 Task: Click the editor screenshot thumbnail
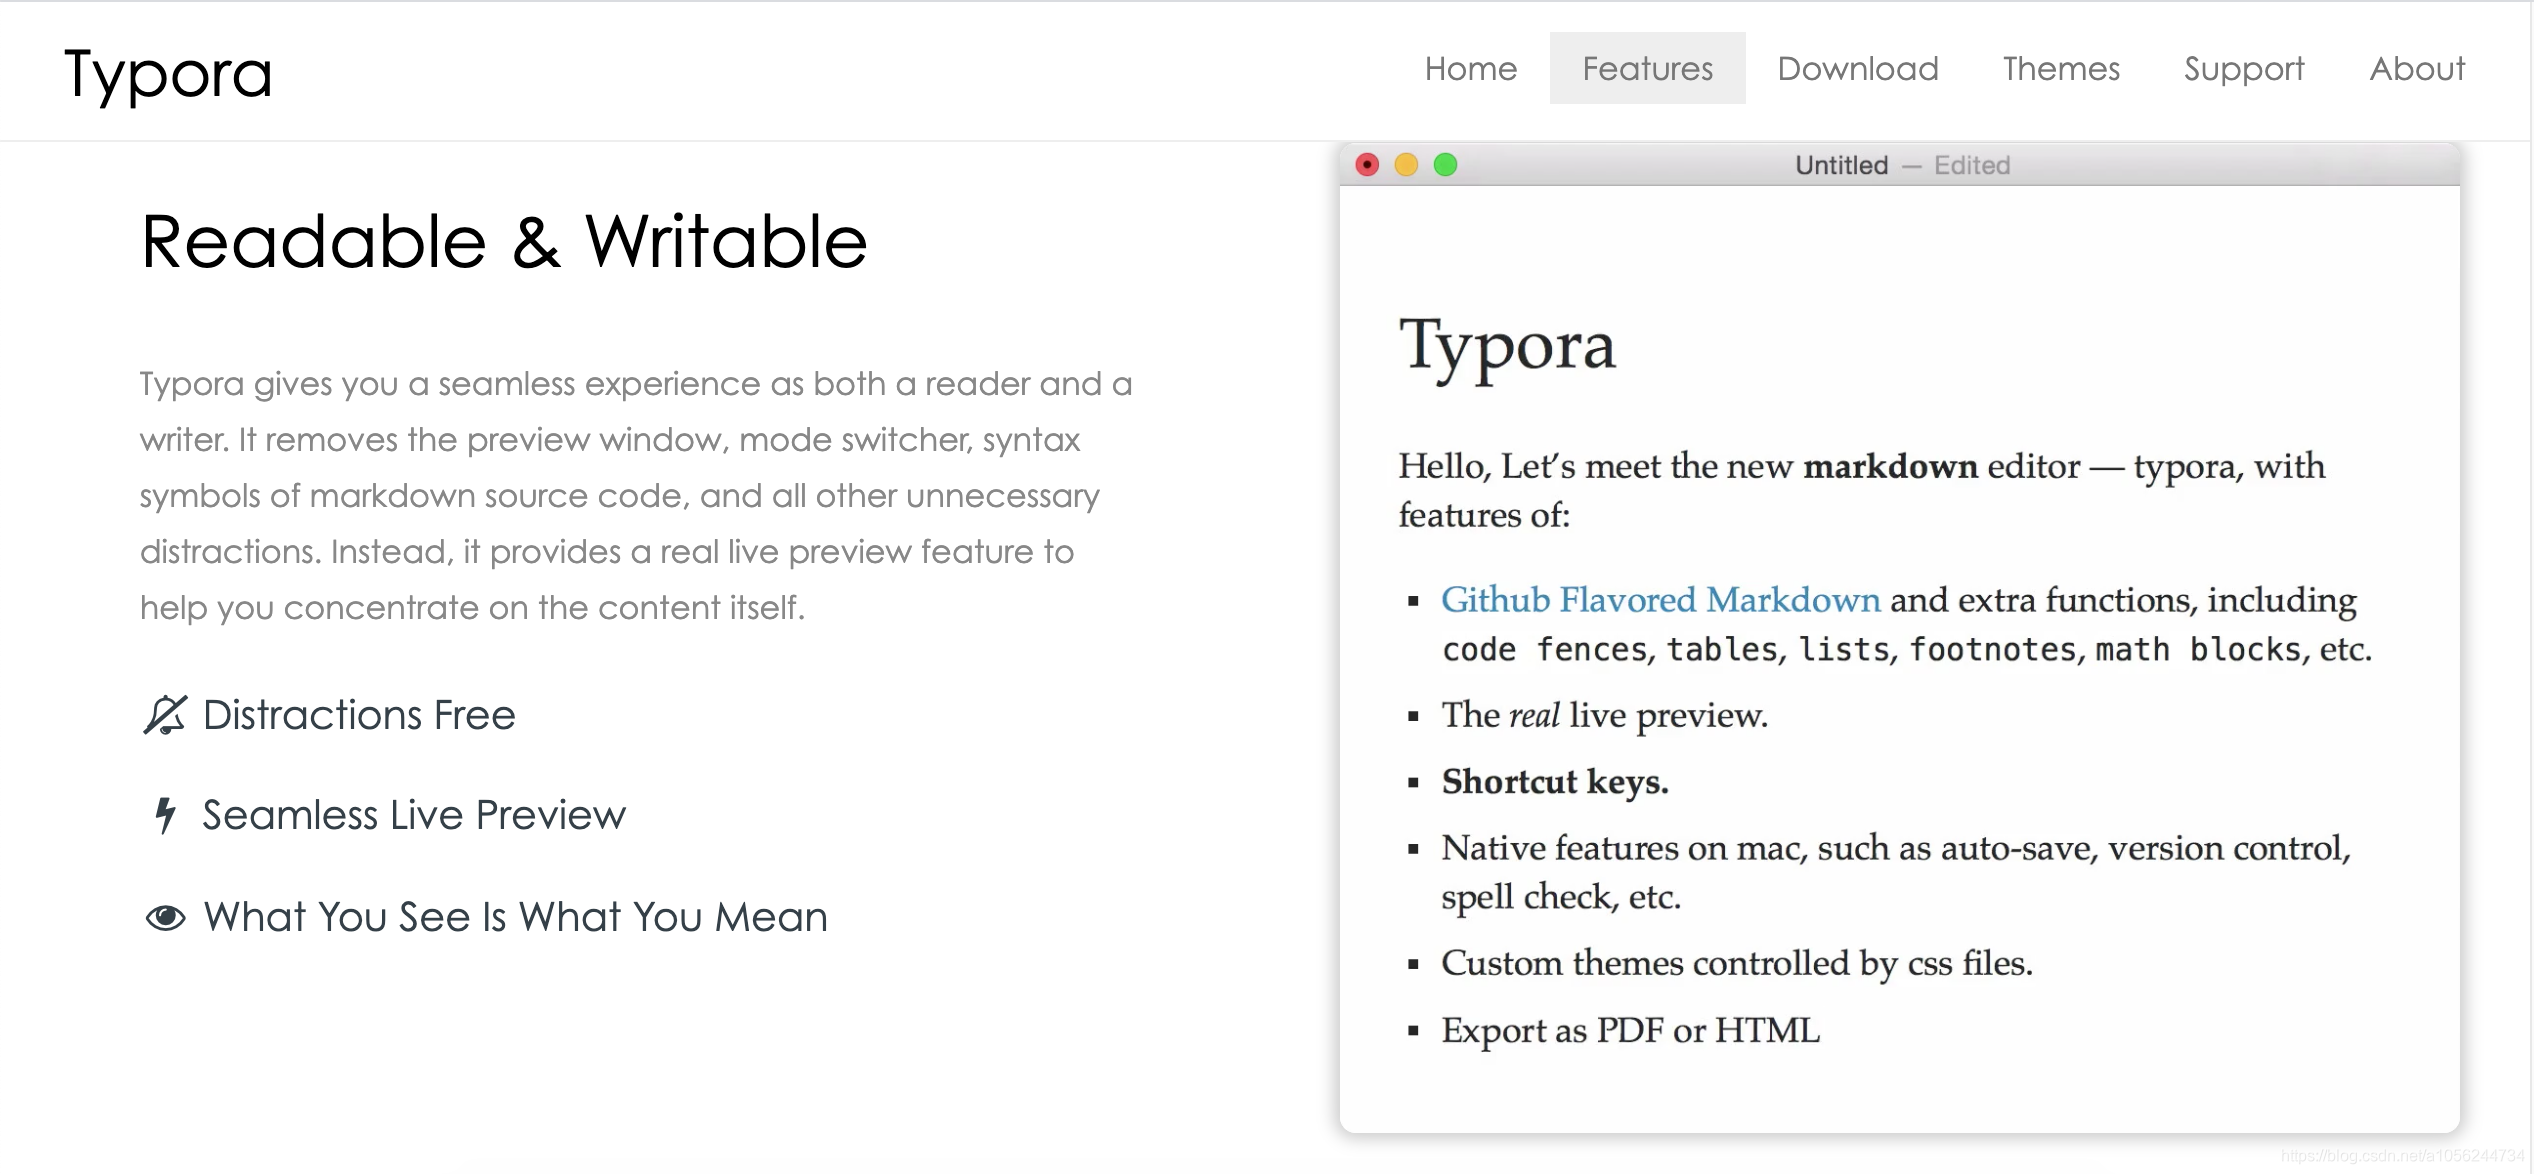pyautogui.click(x=1900, y=638)
